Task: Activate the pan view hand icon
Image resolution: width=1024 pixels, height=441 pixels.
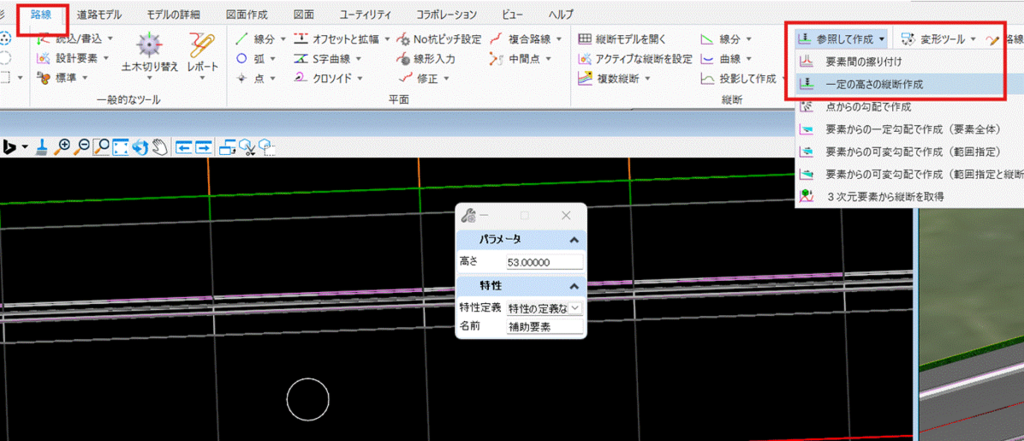Action: coord(160,147)
